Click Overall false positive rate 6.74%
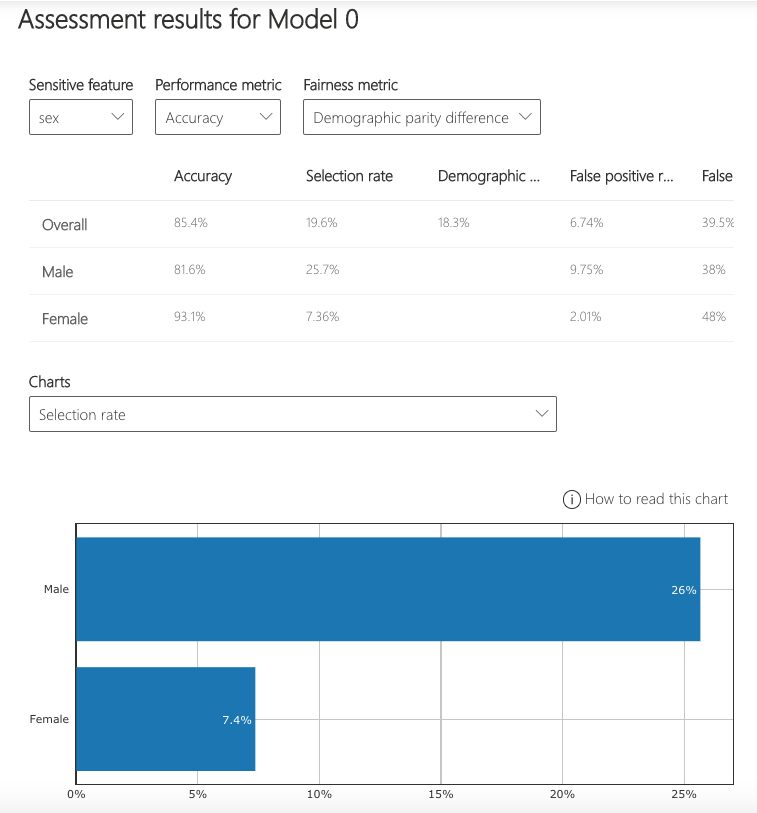Screen dimensions: 757x813 (586, 222)
